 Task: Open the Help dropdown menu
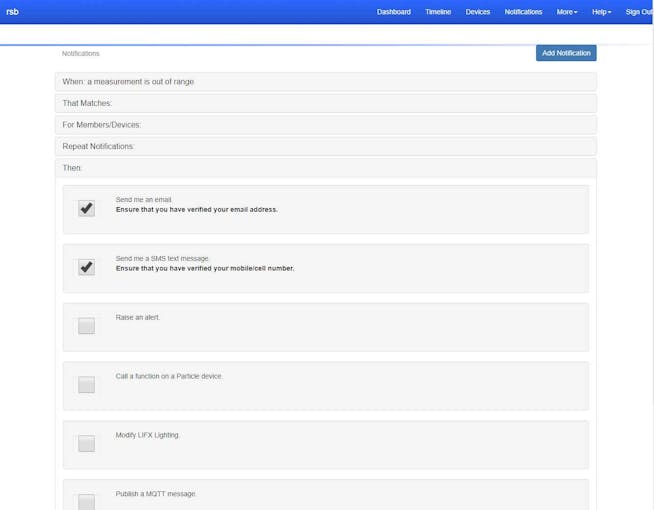[601, 12]
